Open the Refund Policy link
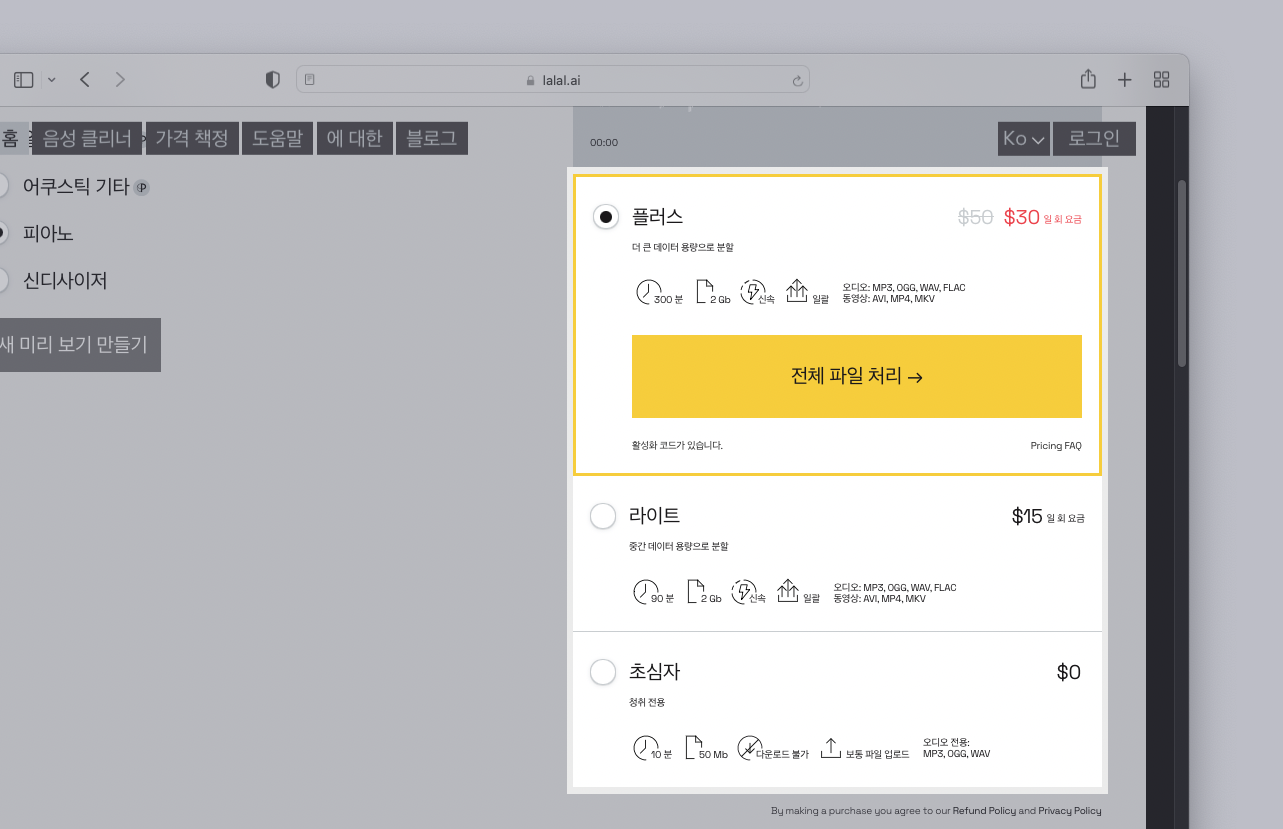 (984, 811)
